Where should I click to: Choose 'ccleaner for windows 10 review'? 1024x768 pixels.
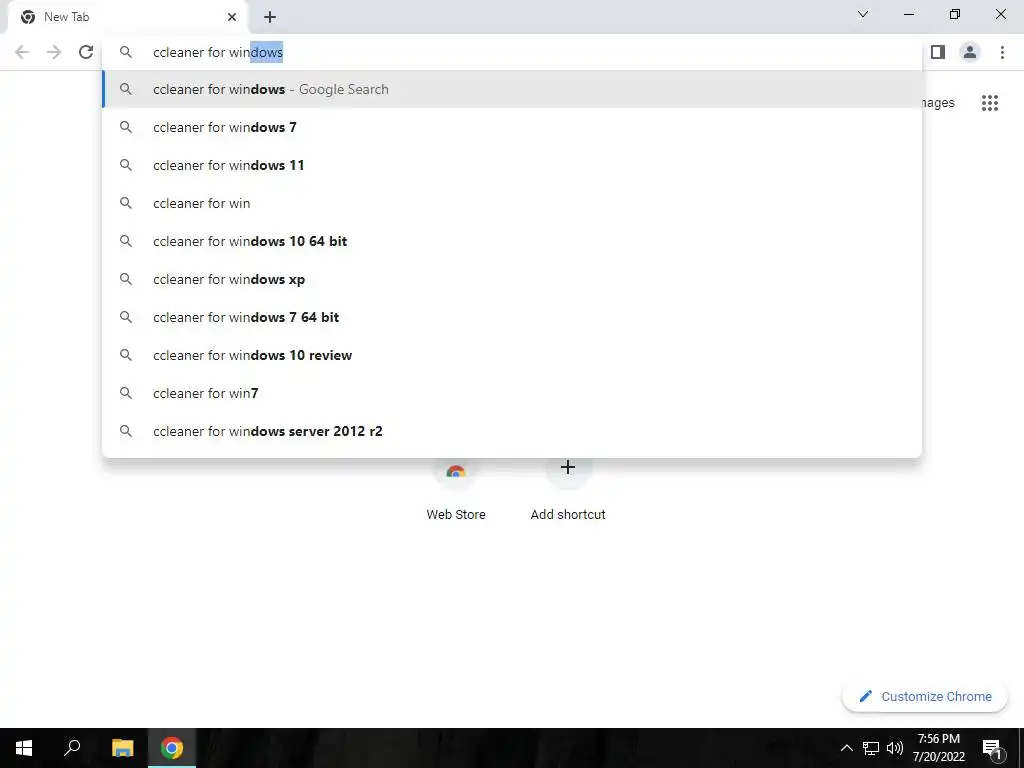click(x=512, y=355)
